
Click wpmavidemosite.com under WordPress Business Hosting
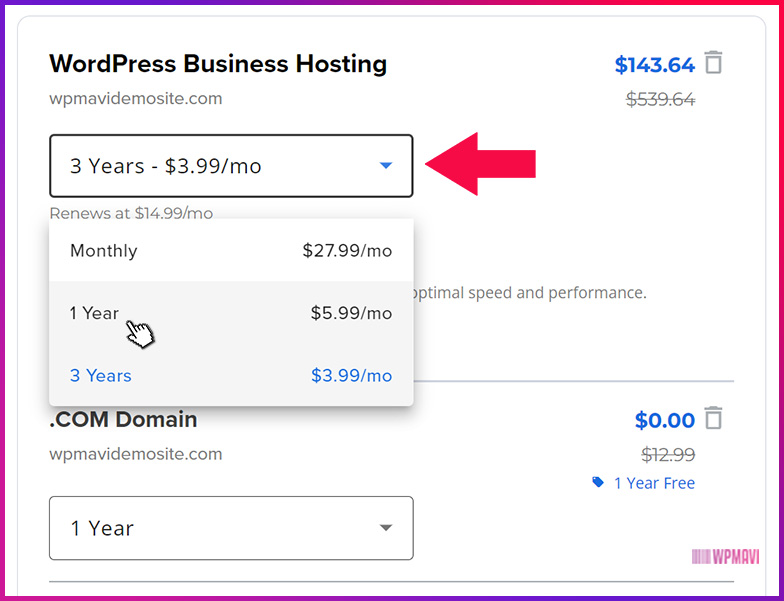tap(136, 98)
